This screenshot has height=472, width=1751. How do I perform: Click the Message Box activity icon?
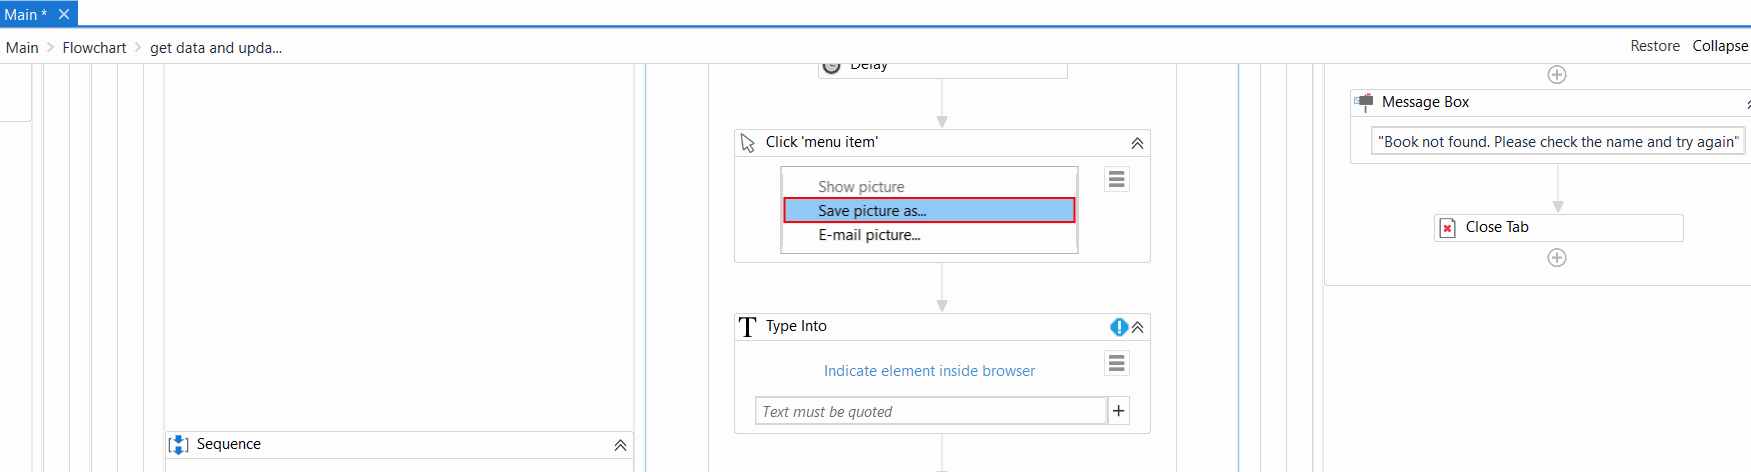[1363, 102]
